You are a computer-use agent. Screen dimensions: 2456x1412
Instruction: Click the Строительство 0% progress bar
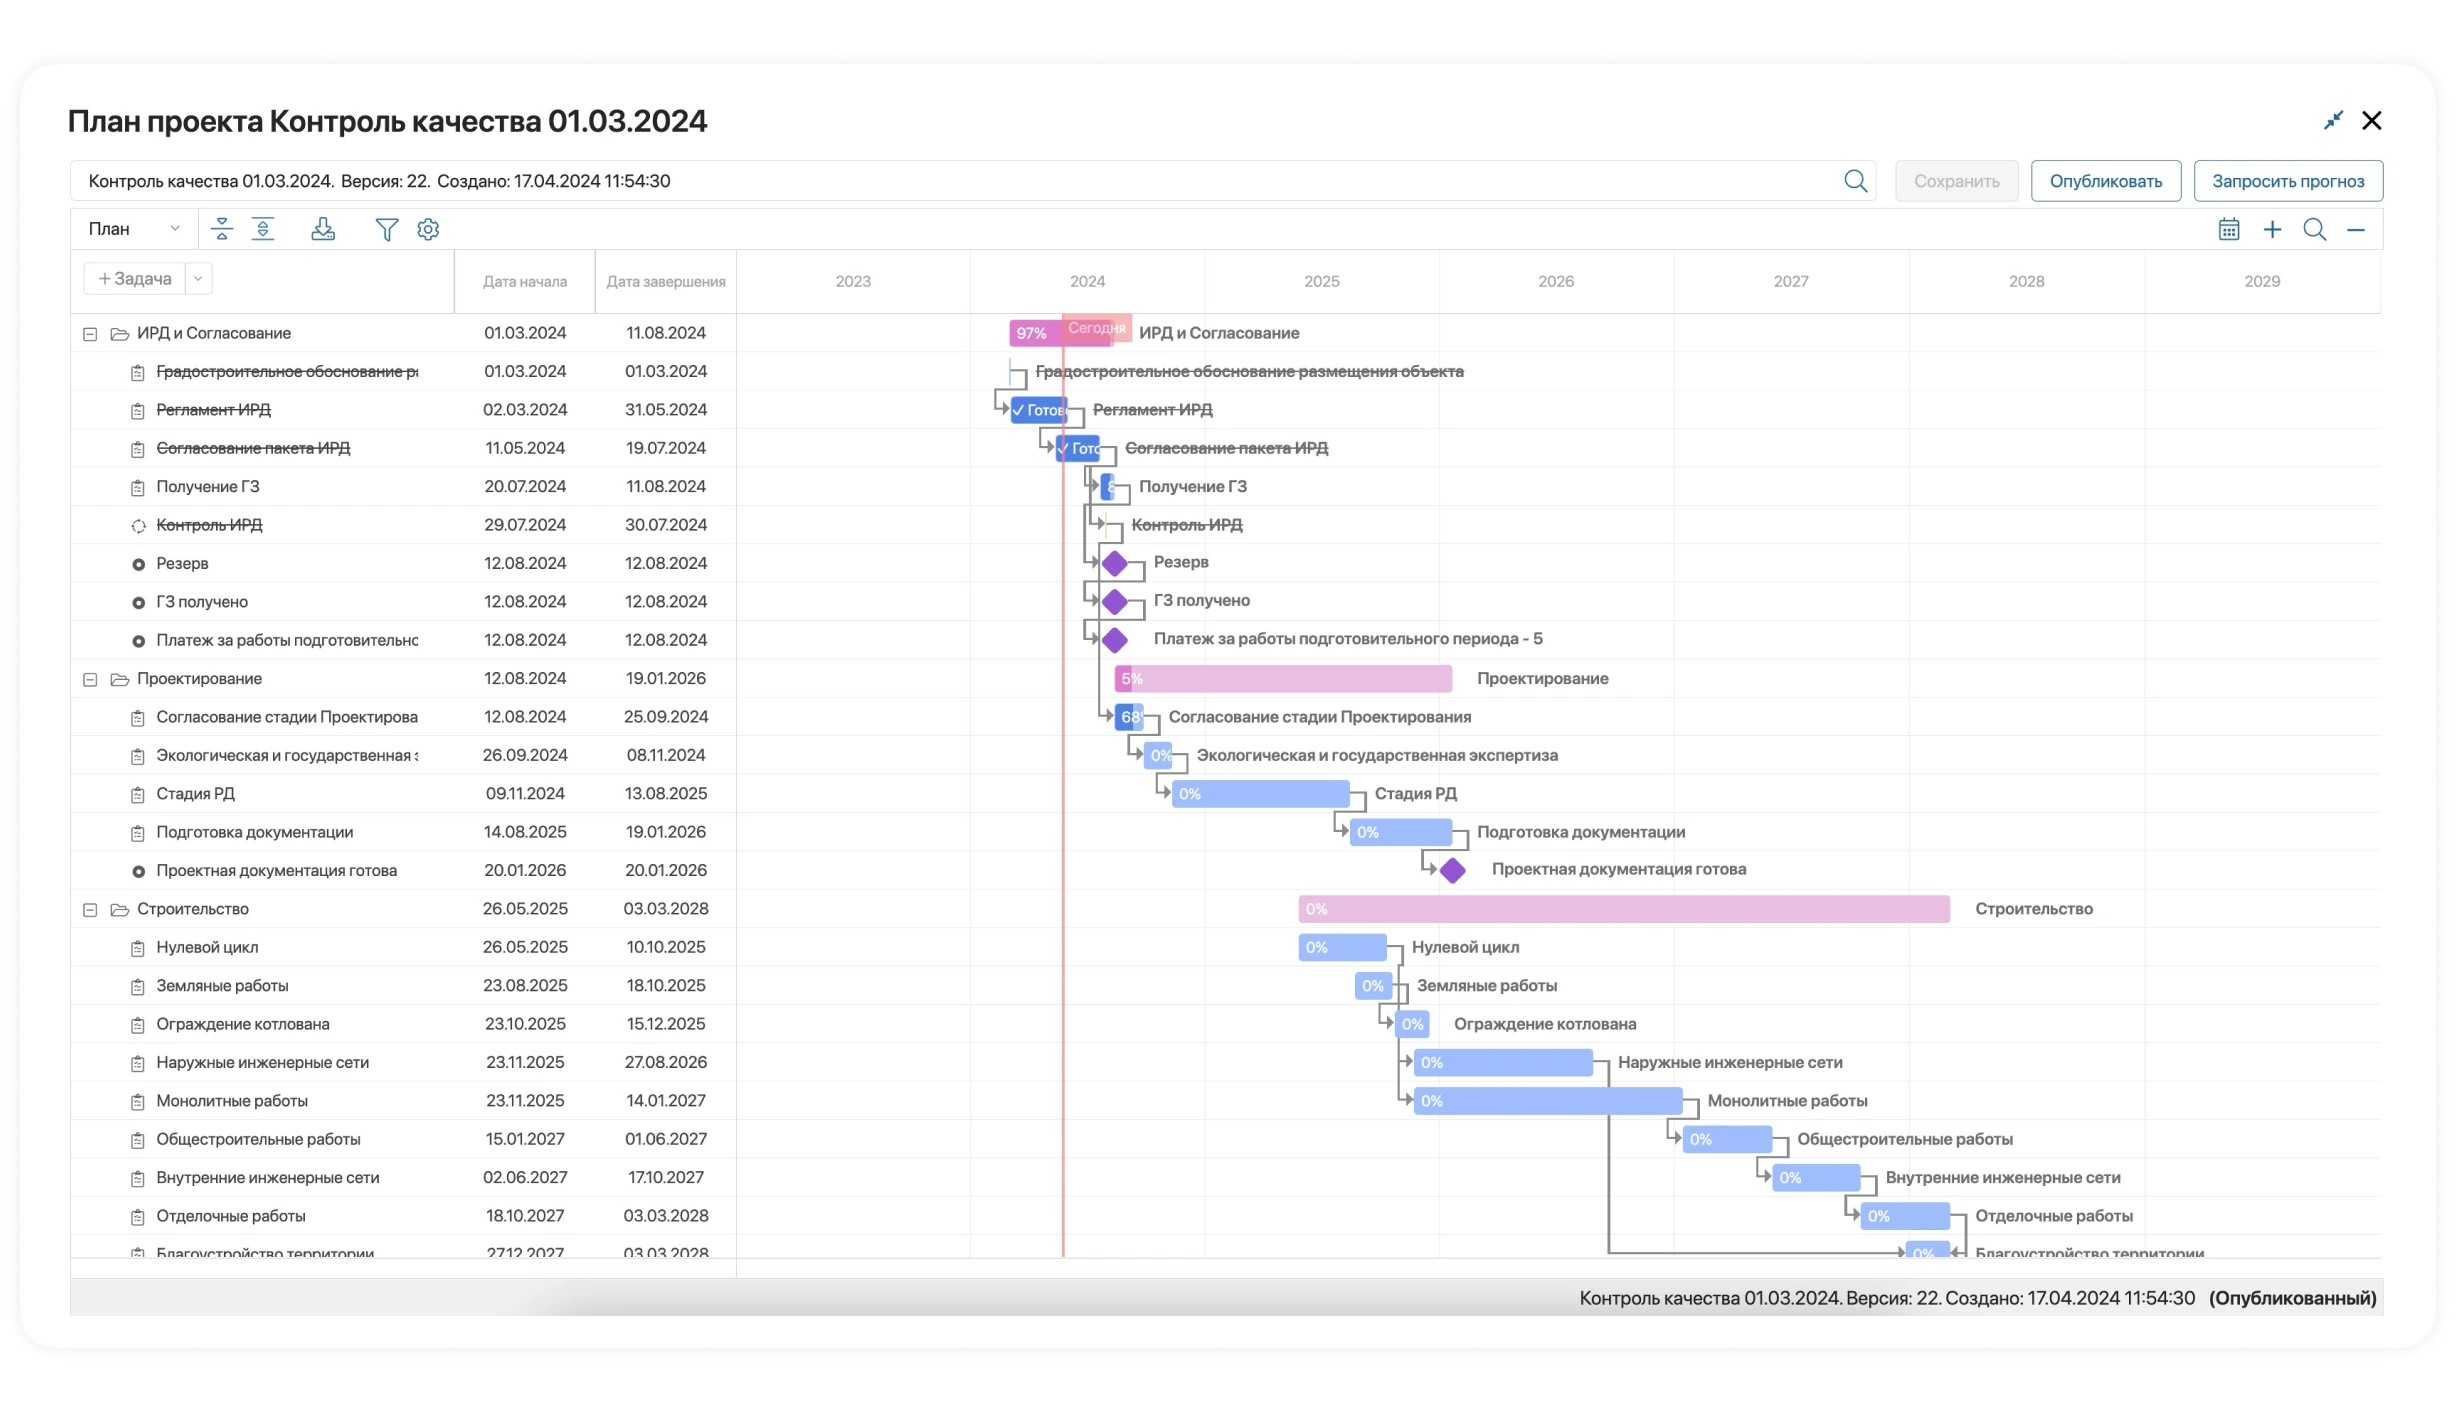click(x=1623, y=909)
